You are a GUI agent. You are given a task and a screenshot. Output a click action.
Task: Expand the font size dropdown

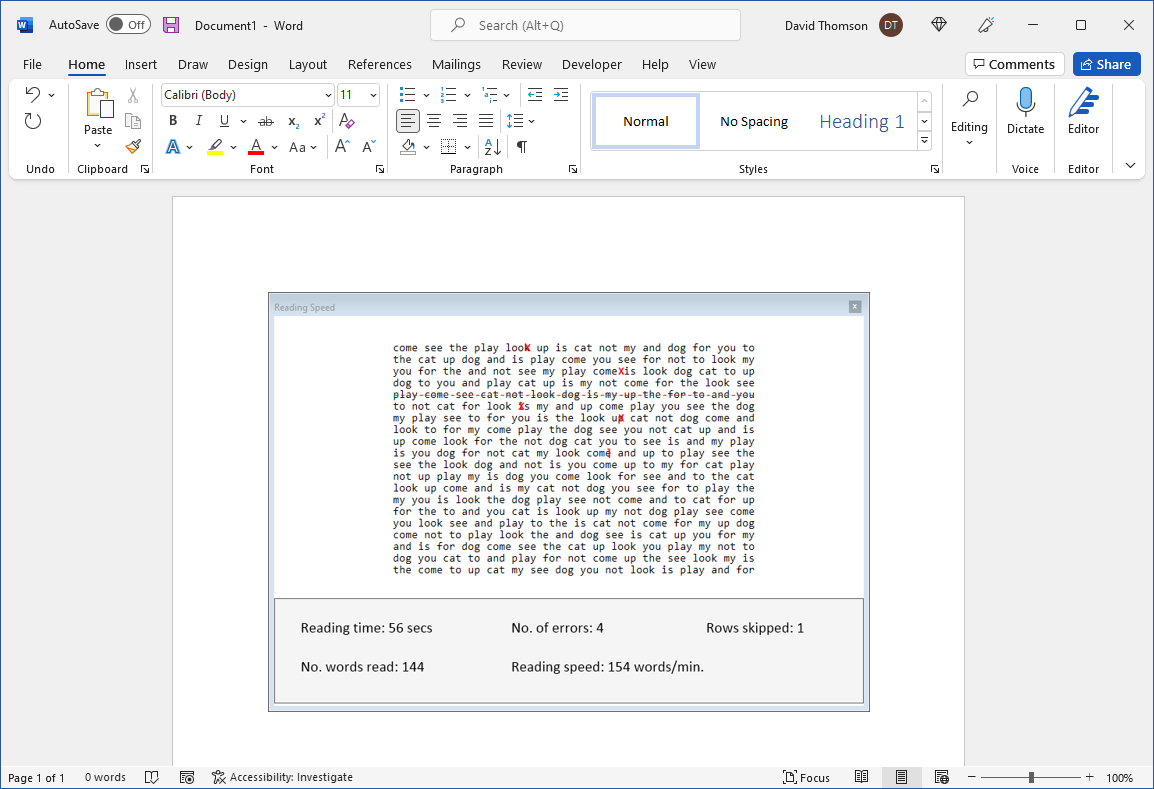point(373,95)
